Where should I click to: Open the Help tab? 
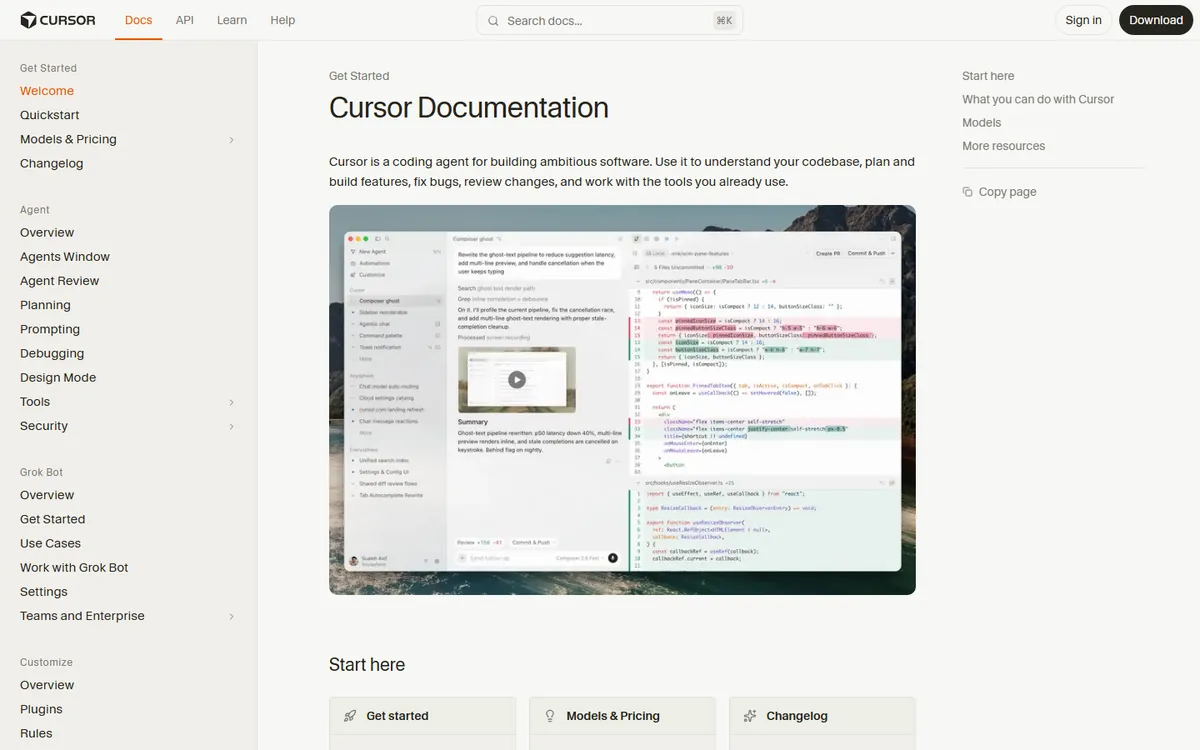[x=283, y=20]
